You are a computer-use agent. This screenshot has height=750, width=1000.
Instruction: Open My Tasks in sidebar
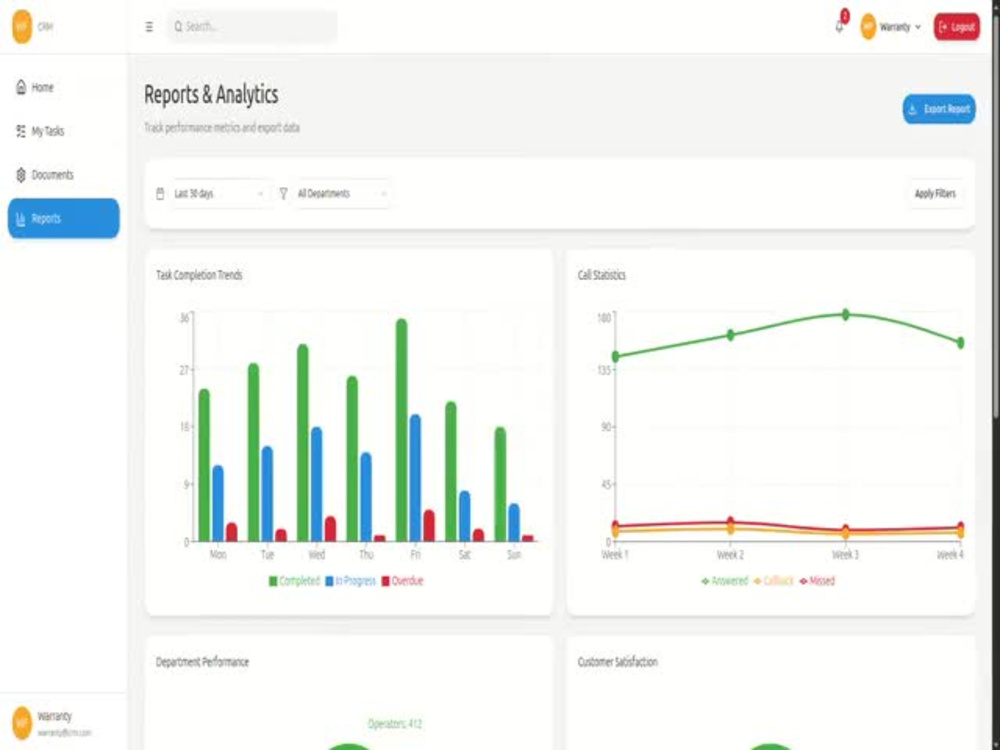63,131
